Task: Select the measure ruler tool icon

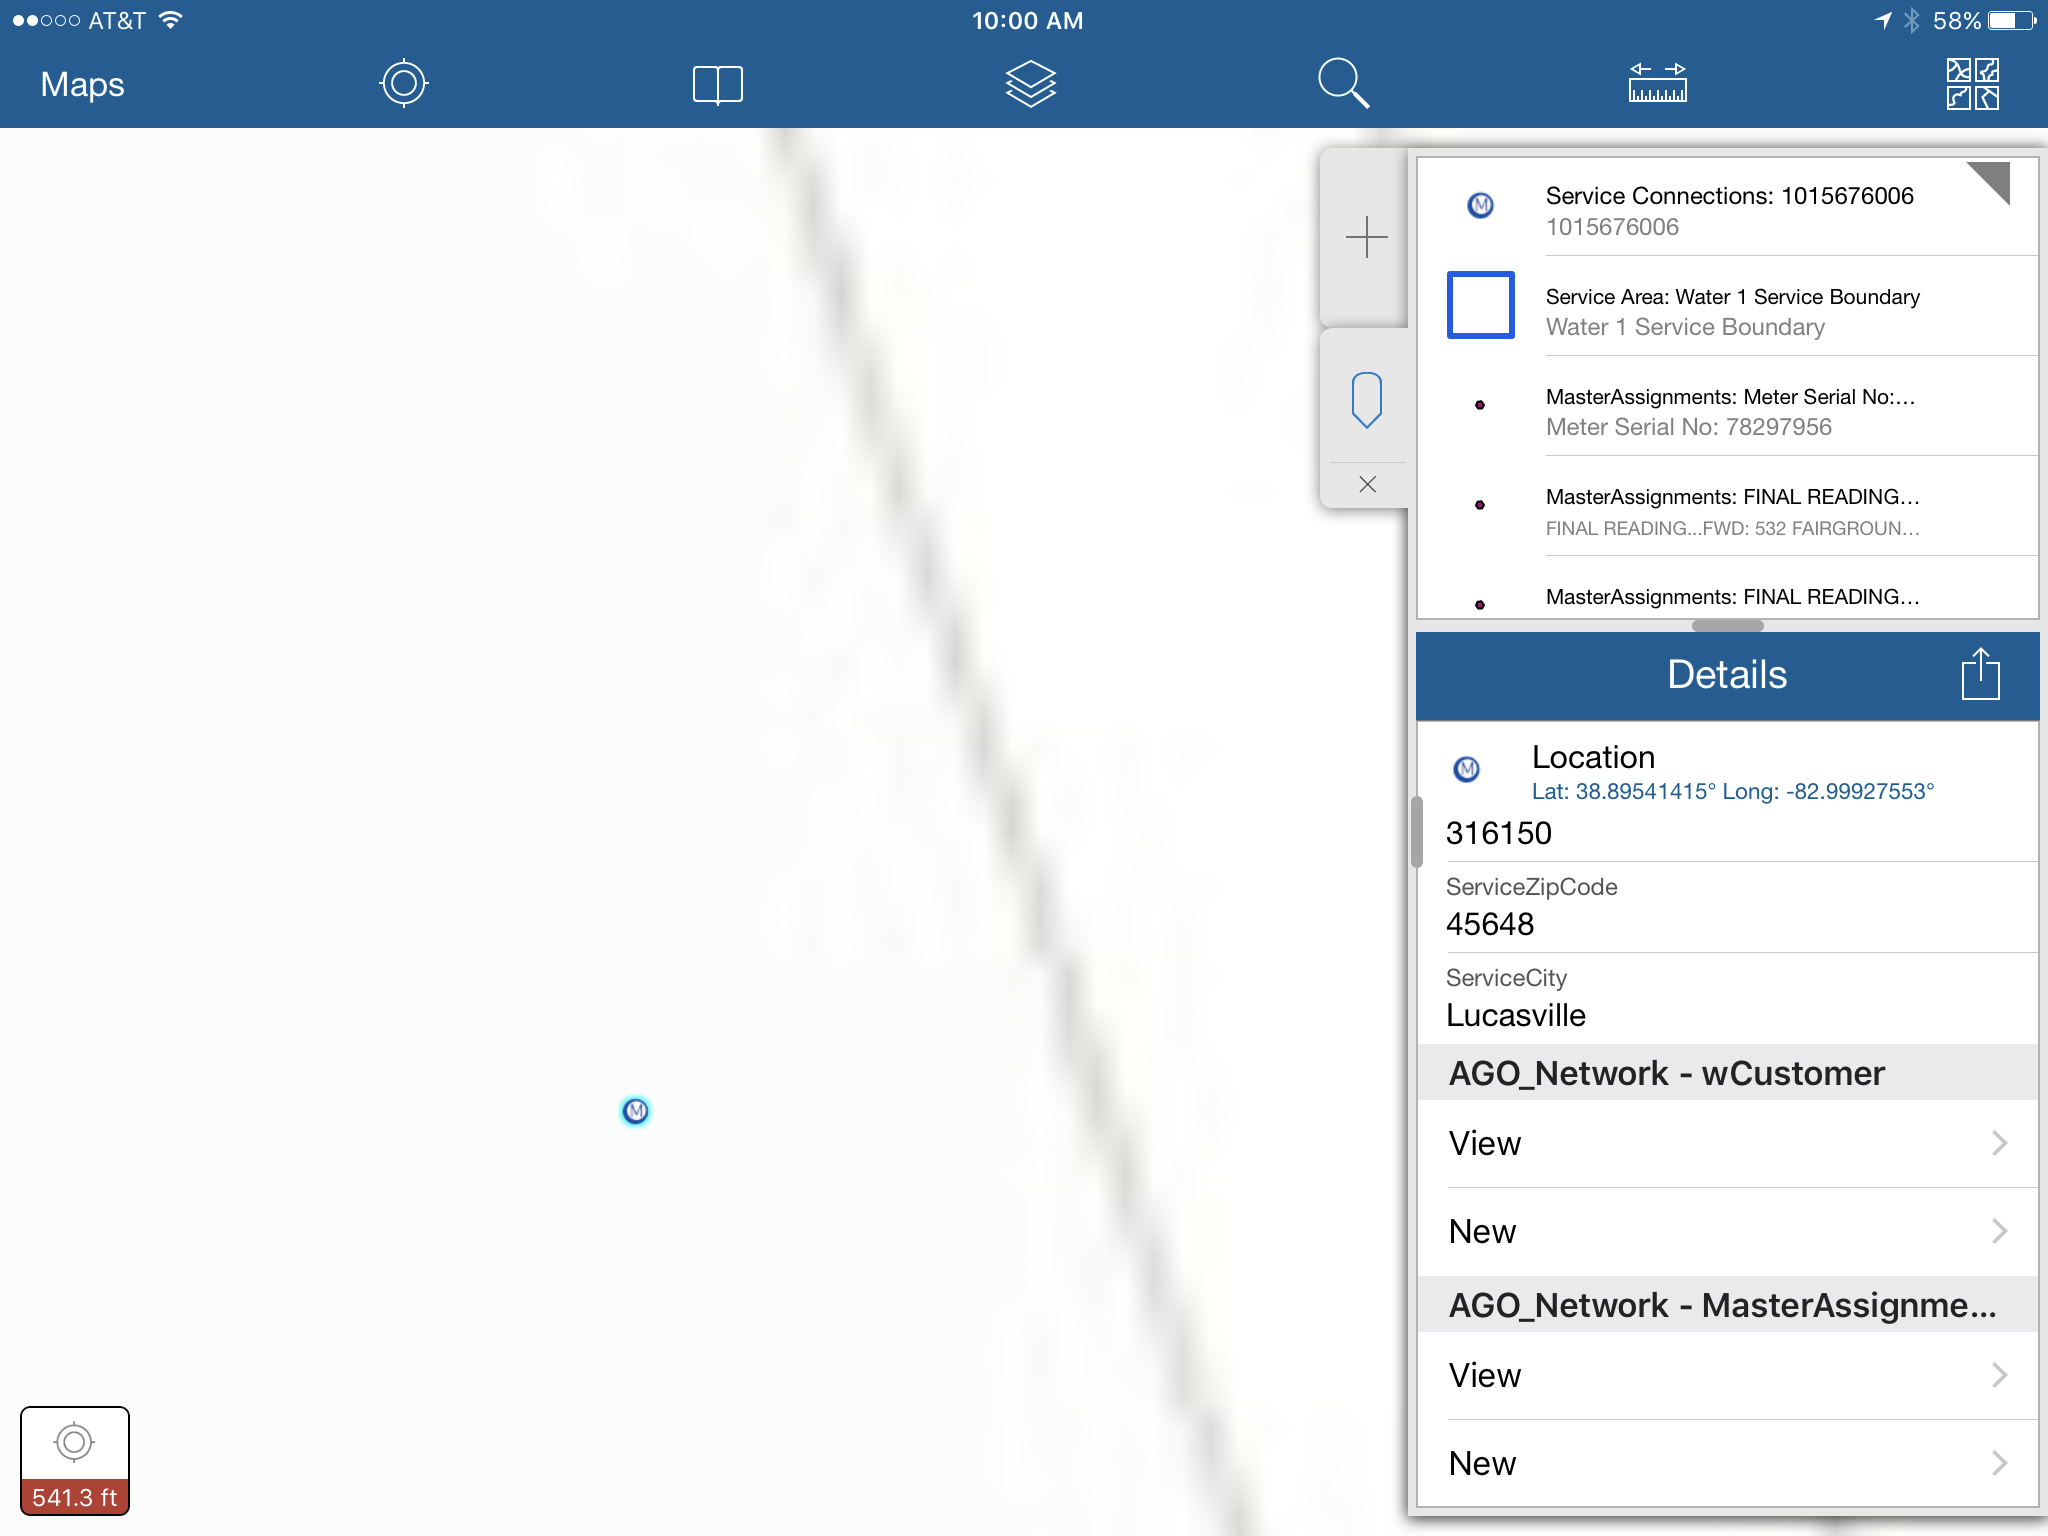Action: (1658, 83)
